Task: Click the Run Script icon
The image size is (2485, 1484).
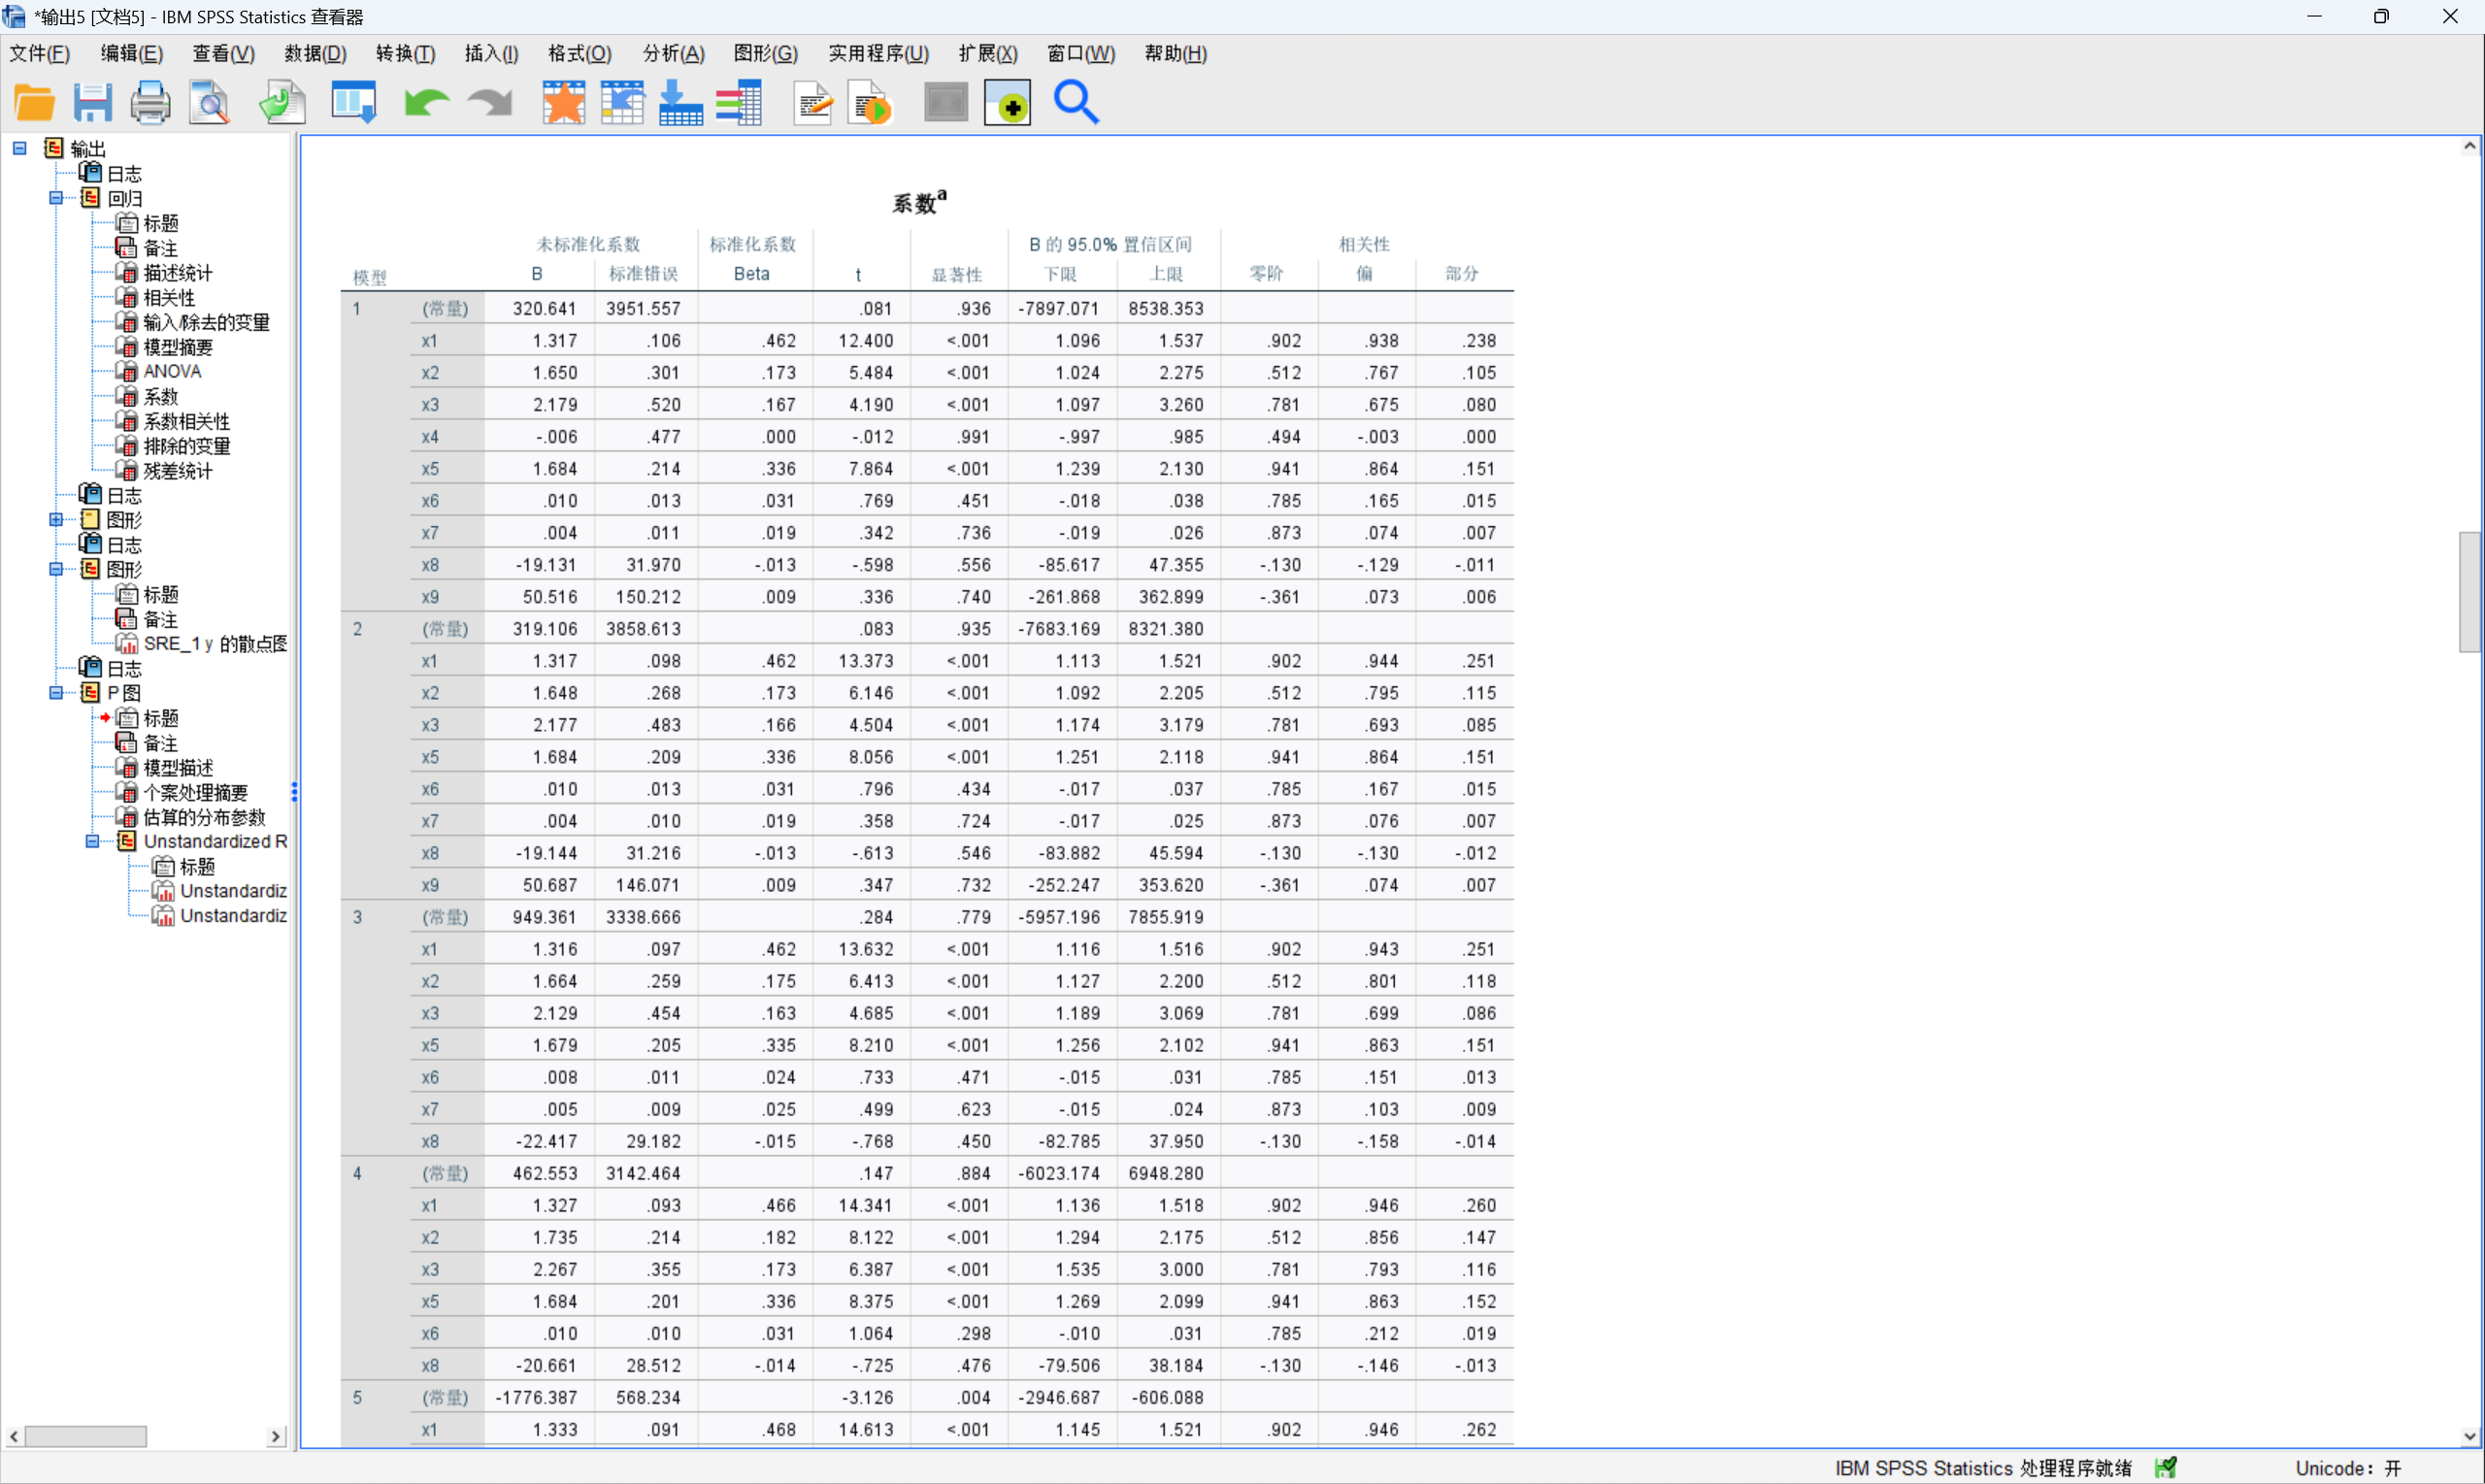Action: point(870,103)
